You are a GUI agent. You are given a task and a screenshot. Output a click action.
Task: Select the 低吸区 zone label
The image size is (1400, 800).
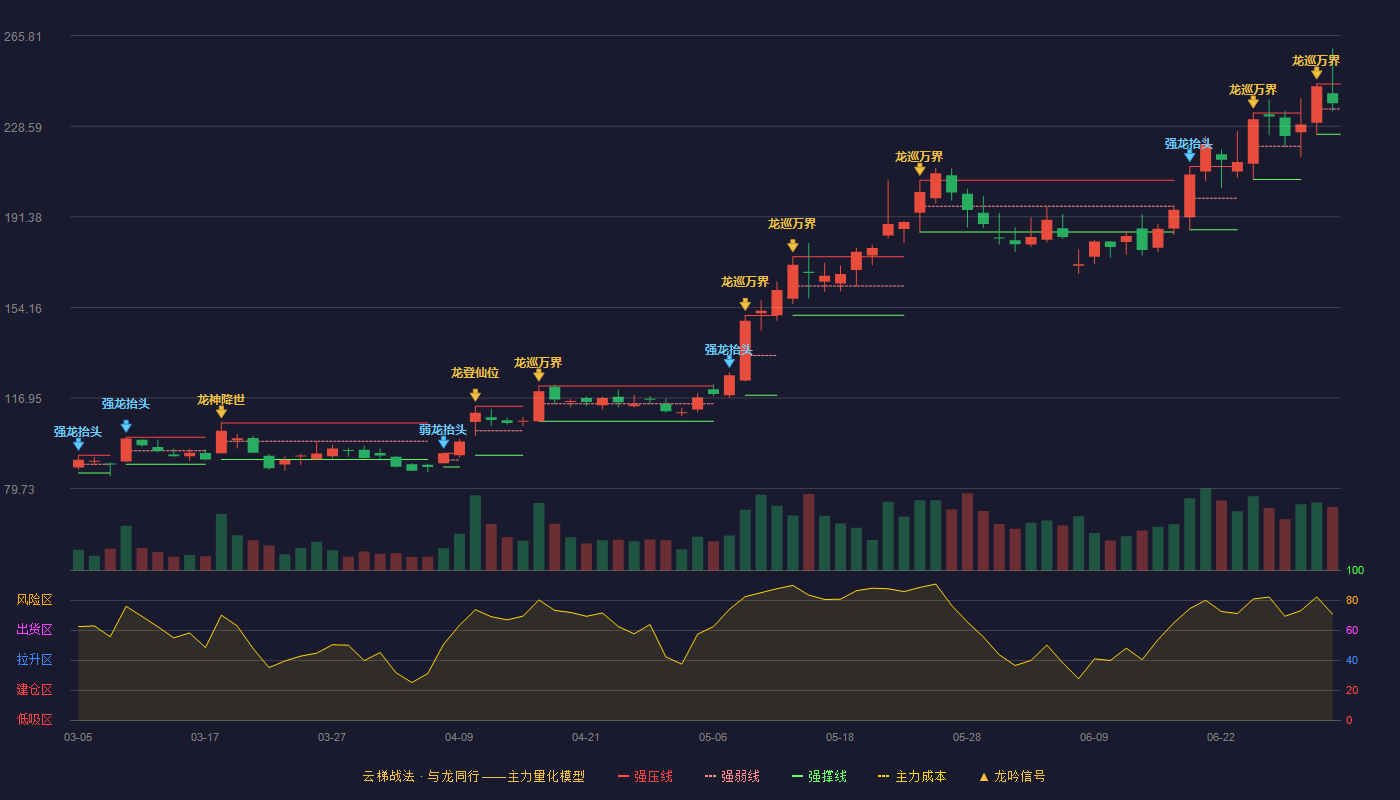[35, 719]
